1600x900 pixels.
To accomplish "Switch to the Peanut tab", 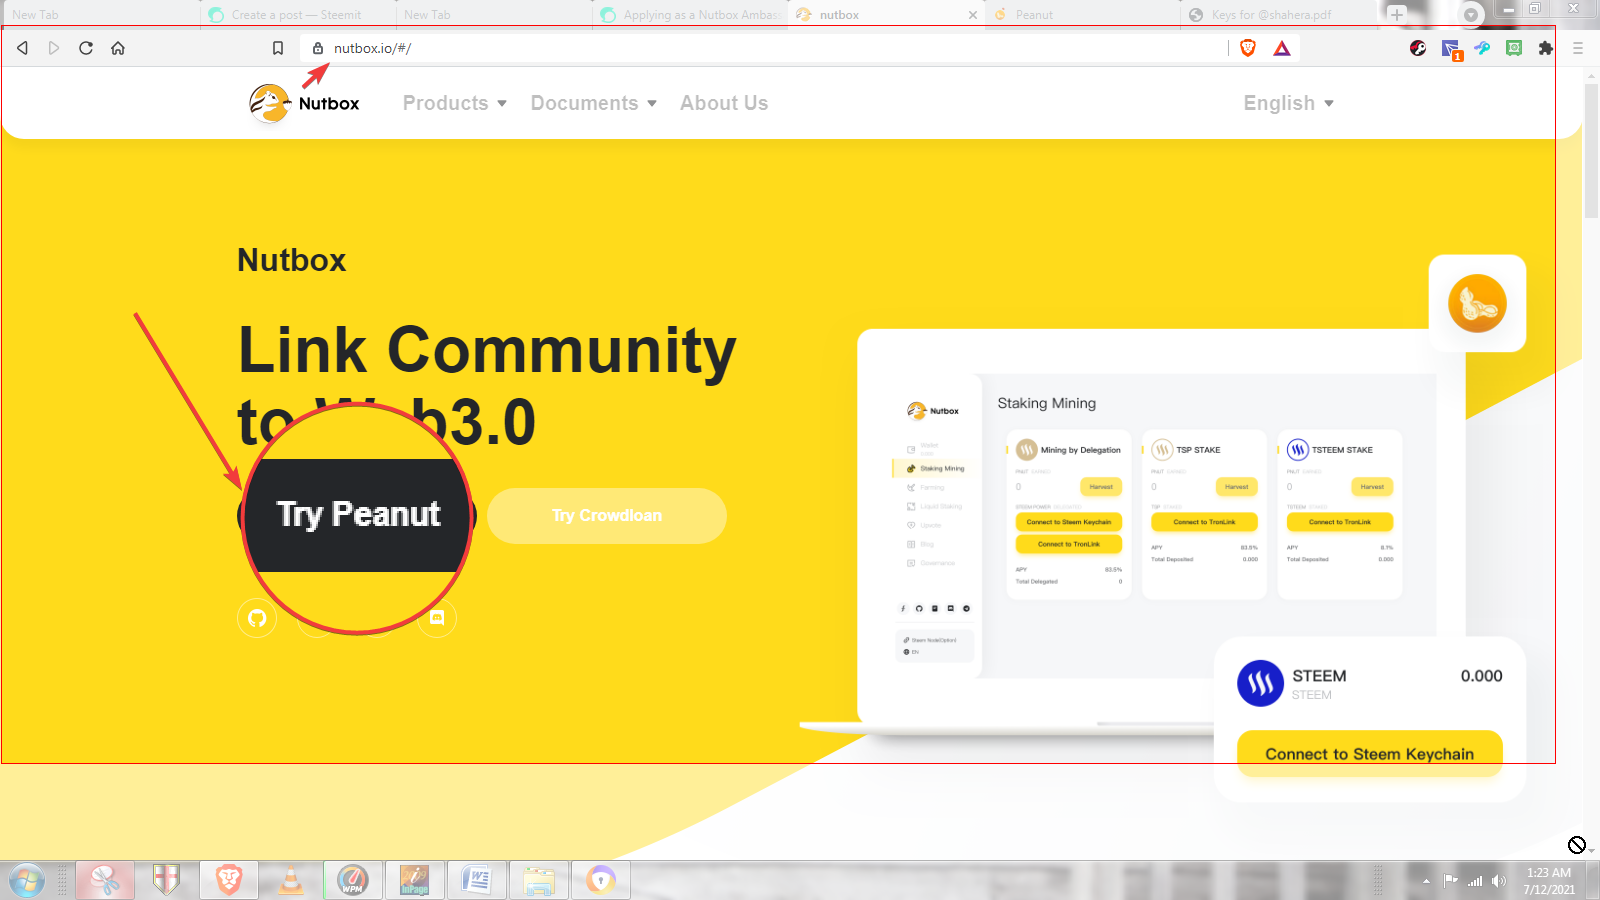I will tap(1083, 14).
